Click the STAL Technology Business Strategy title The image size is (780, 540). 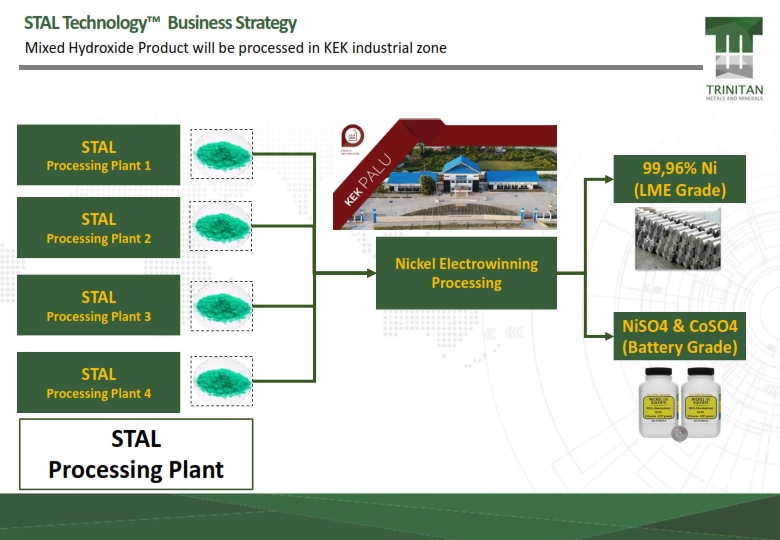[160, 23]
